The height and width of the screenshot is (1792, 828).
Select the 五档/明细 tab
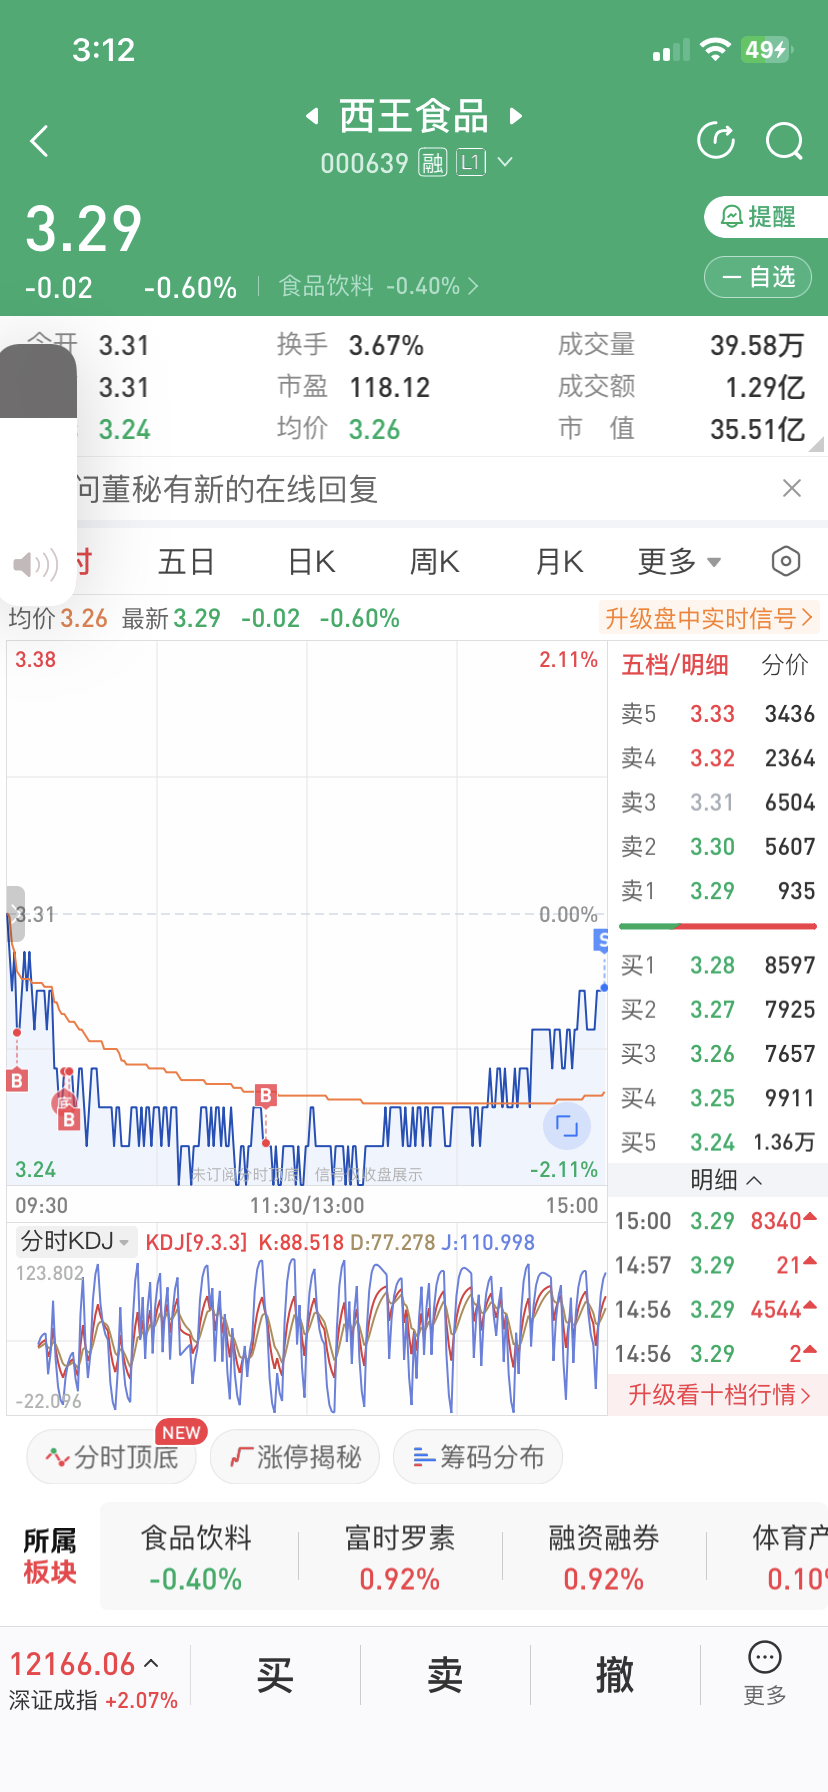(675, 665)
